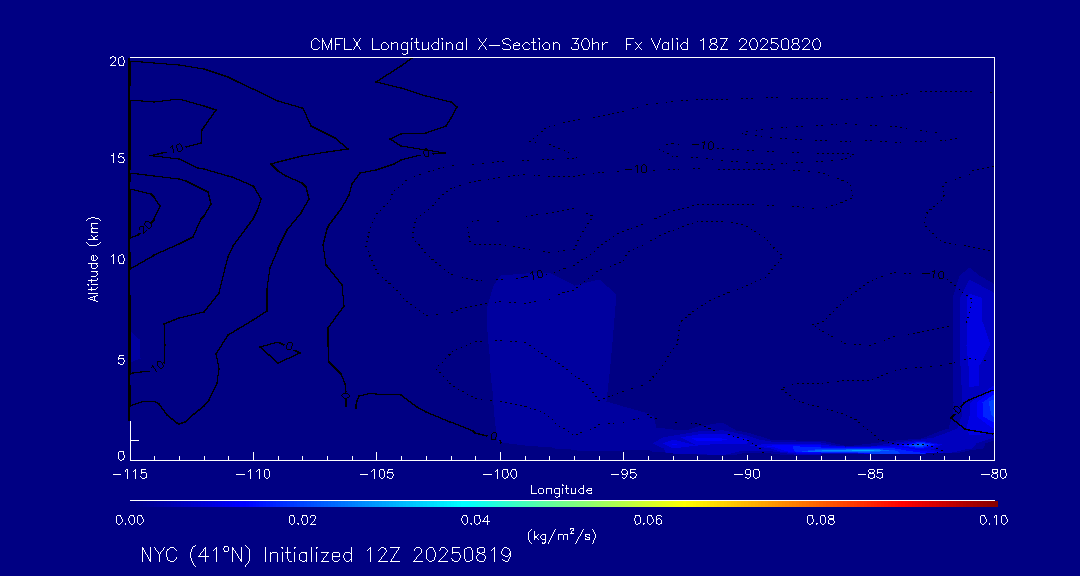
Task: Click the longitude tick label -85
Action: [871, 475]
